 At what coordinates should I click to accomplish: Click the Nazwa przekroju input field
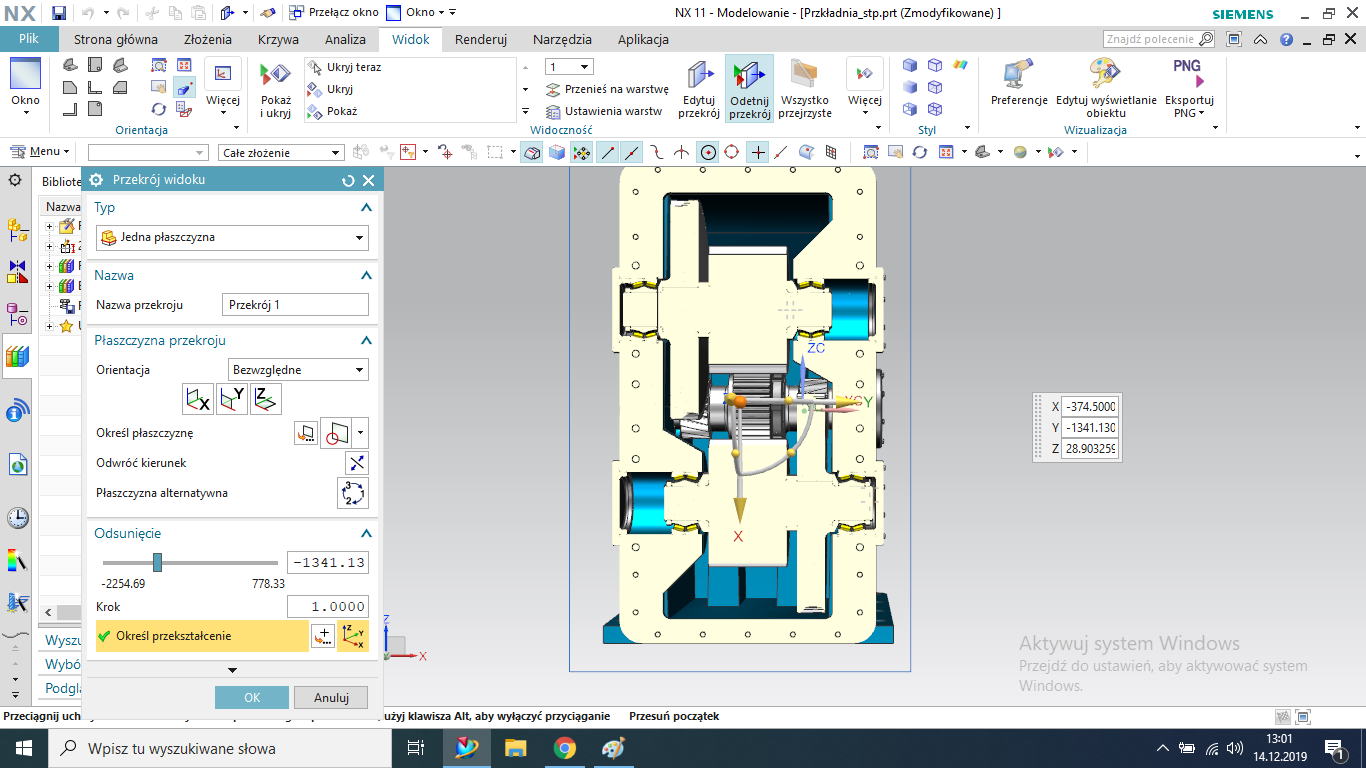294,305
